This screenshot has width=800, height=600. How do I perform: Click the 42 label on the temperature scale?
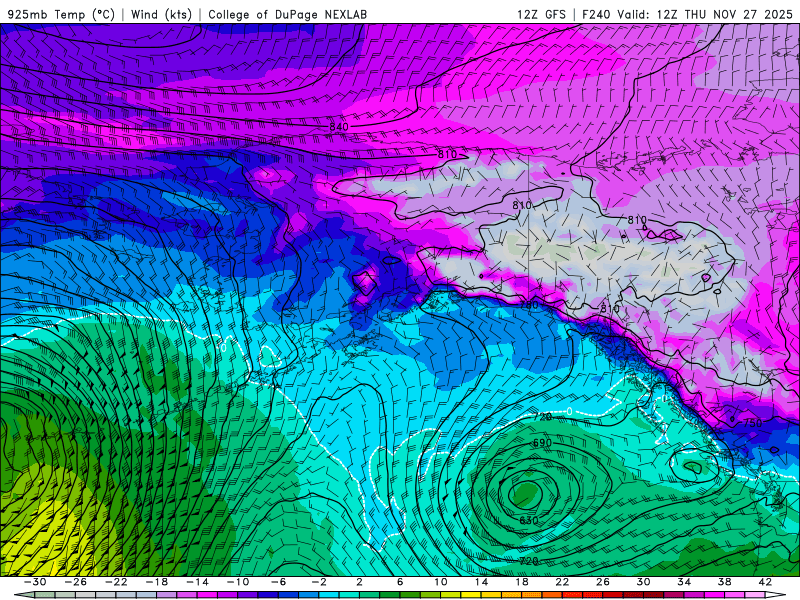[x=765, y=582]
